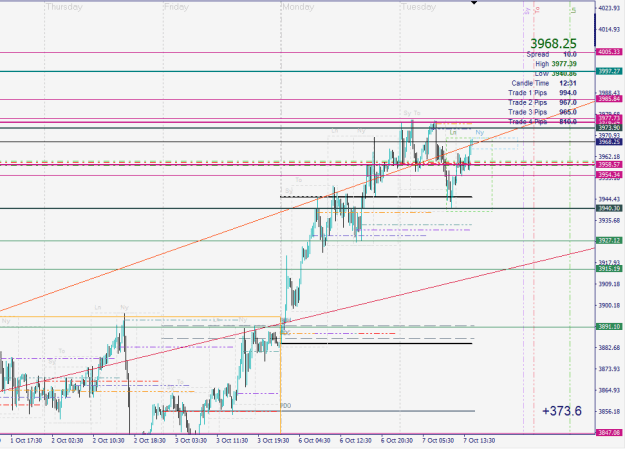Image resolution: width=625 pixels, height=449 pixels.
Task: Click the 4014.93 price scale value
Action: click(x=609, y=29)
